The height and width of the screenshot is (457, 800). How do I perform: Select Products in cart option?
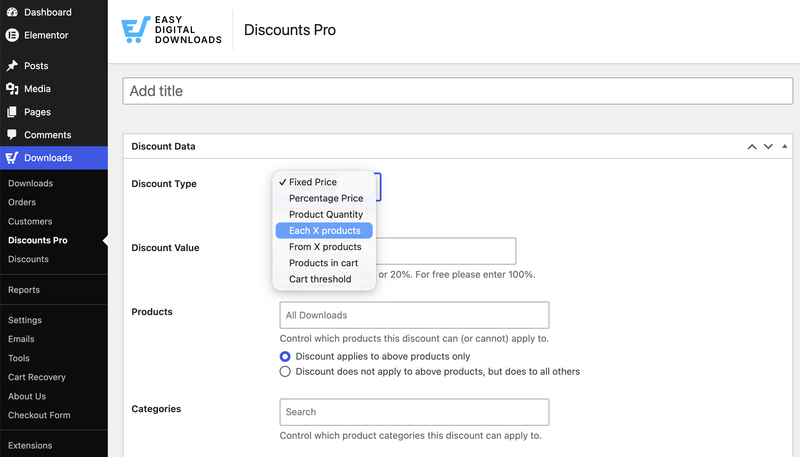tap(324, 263)
